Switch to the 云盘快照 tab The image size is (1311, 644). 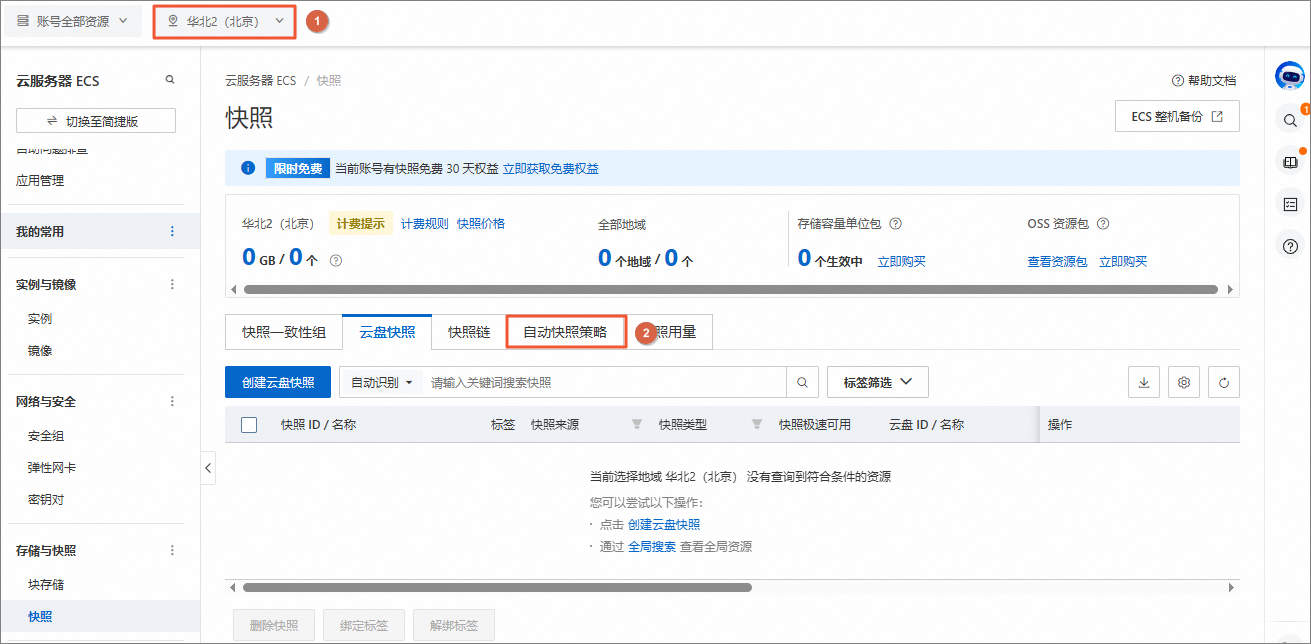387,332
